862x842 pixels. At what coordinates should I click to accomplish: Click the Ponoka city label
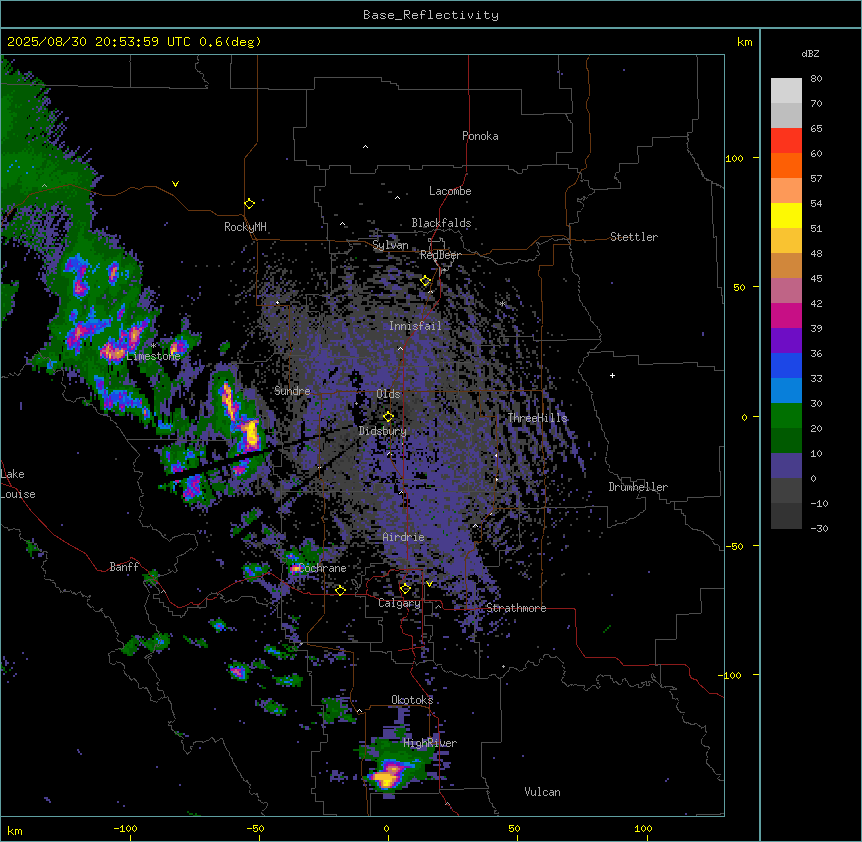tap(480, 136)
